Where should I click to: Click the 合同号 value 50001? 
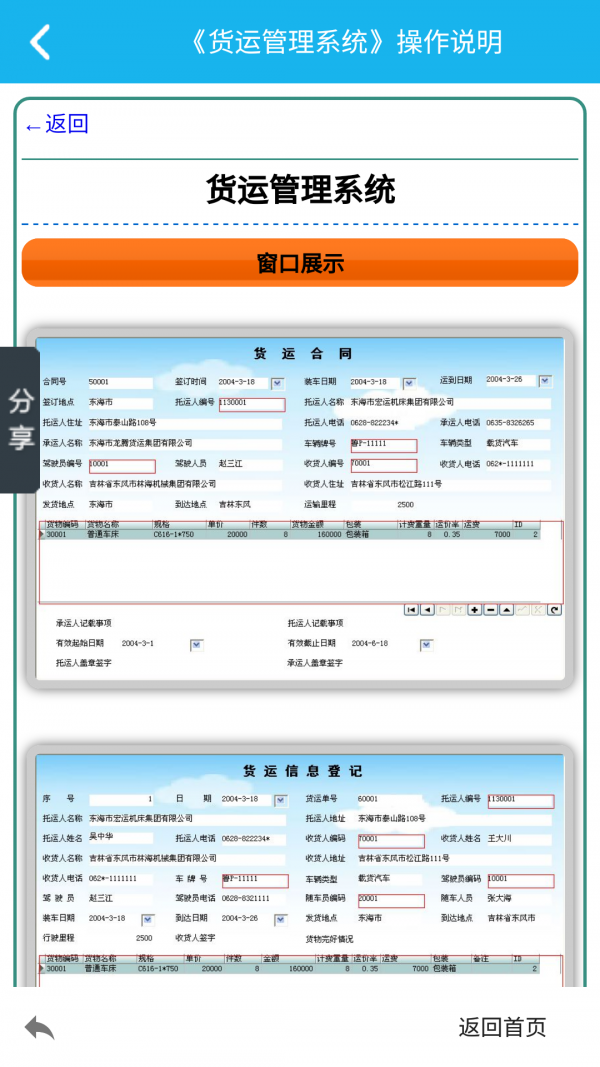(99, 382)
